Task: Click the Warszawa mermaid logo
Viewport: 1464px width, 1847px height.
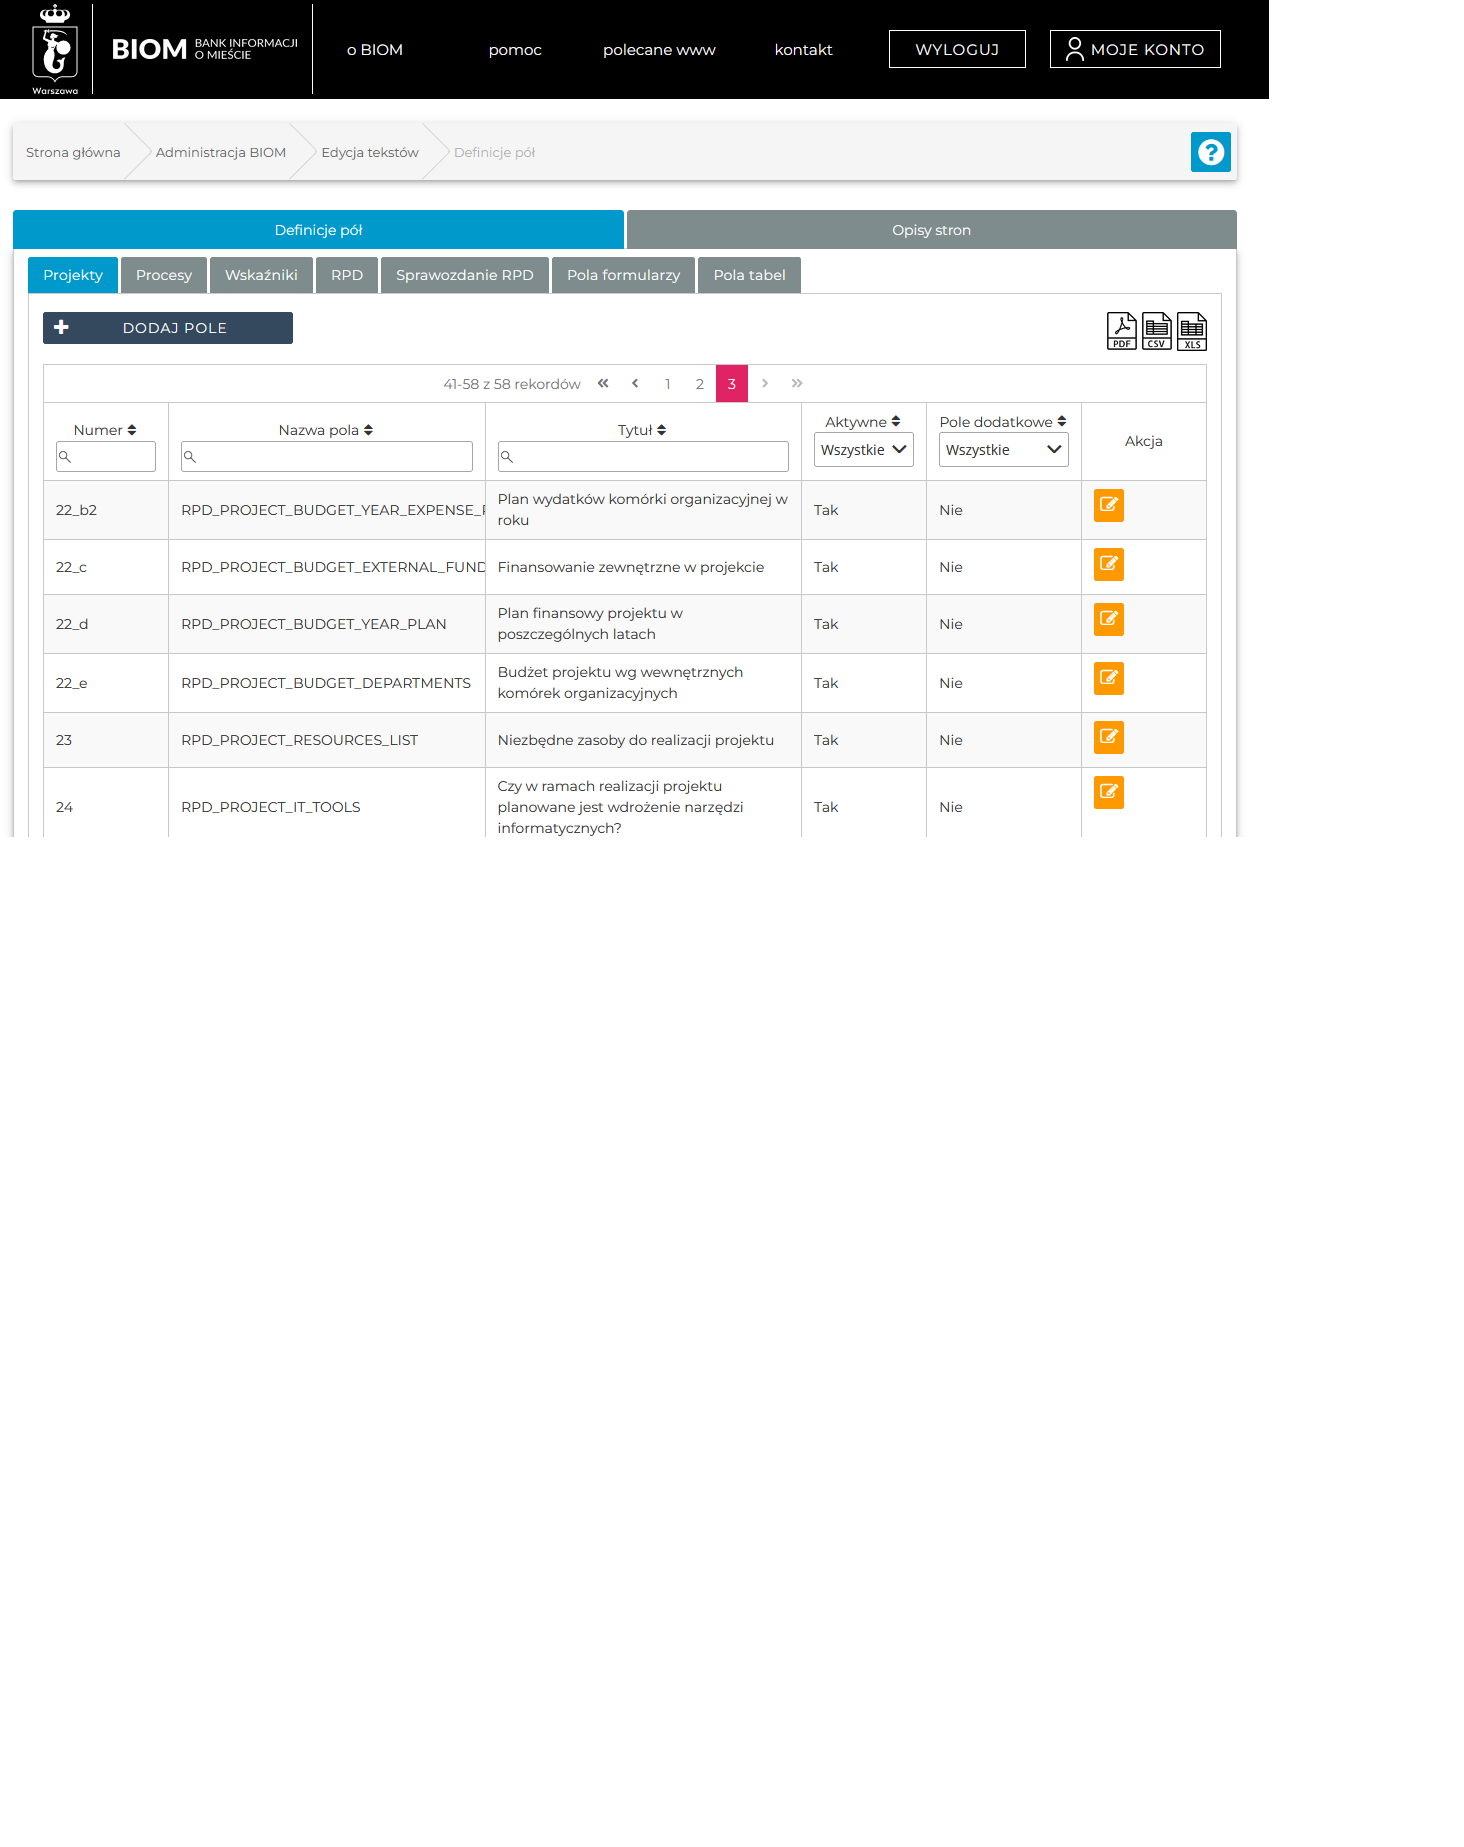Action: (55, 49)
